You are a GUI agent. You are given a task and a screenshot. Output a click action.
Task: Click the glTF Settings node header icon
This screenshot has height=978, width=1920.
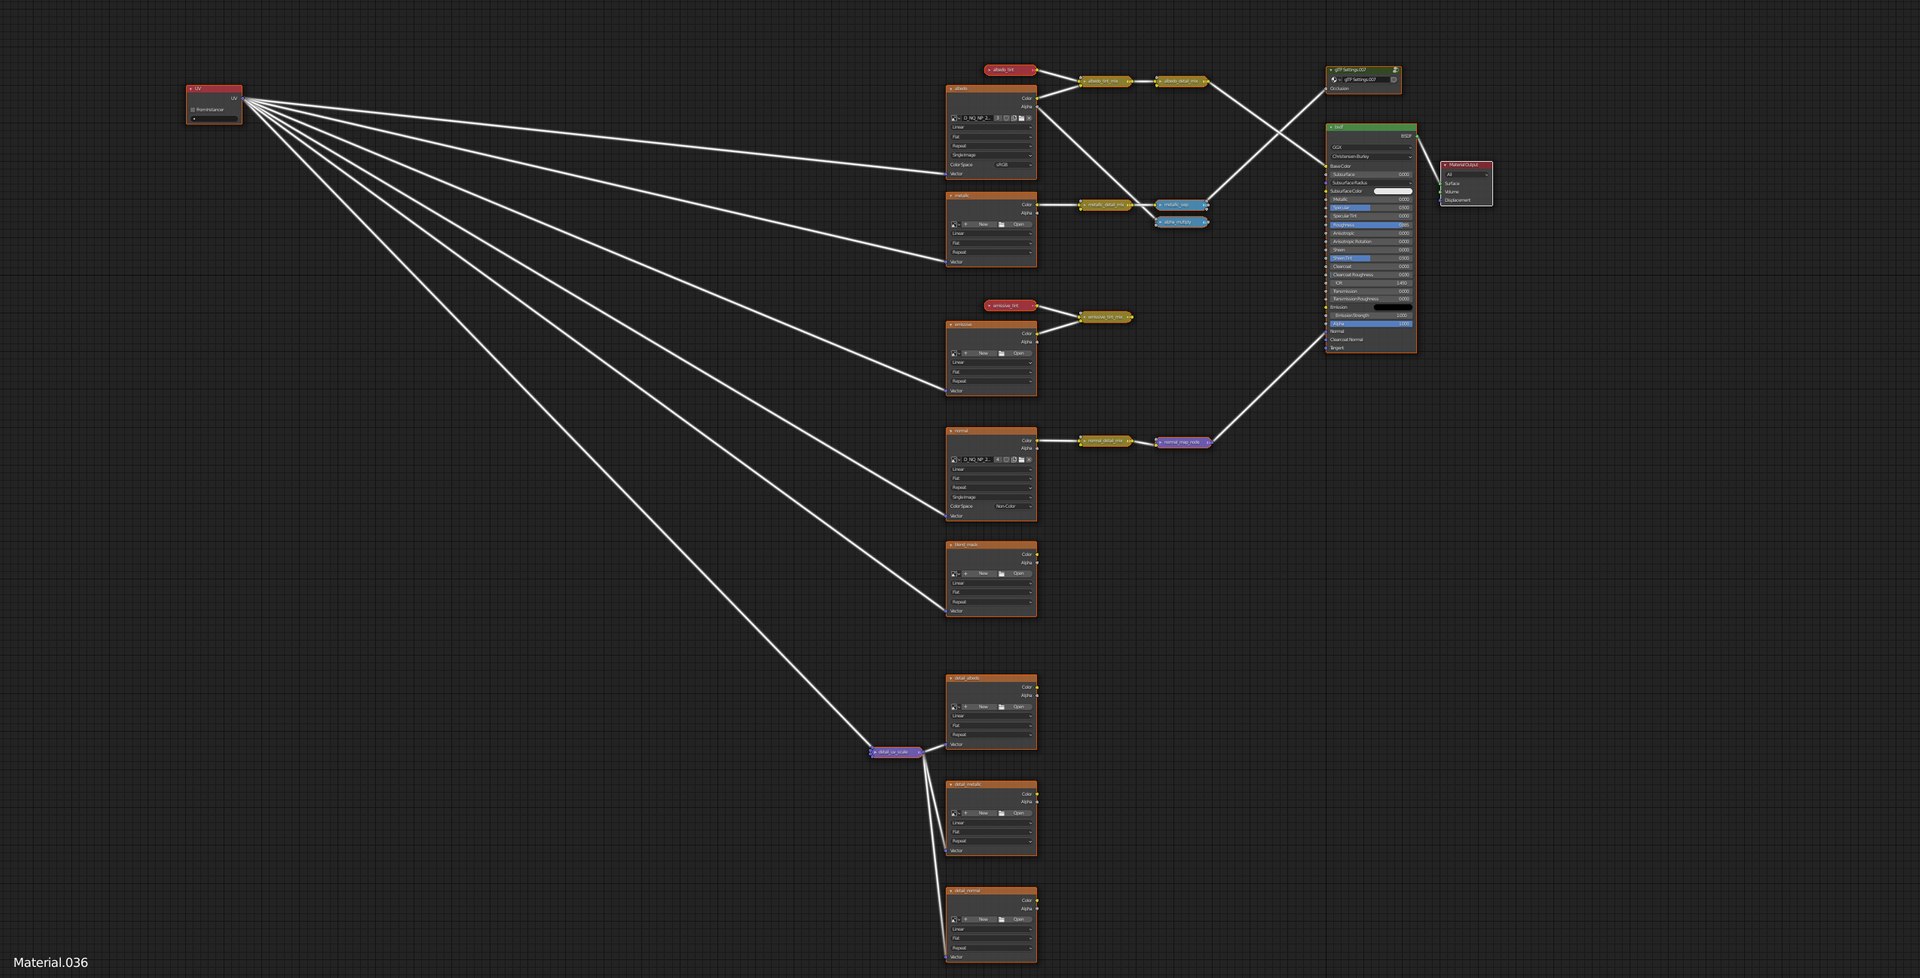point(1396,70)
